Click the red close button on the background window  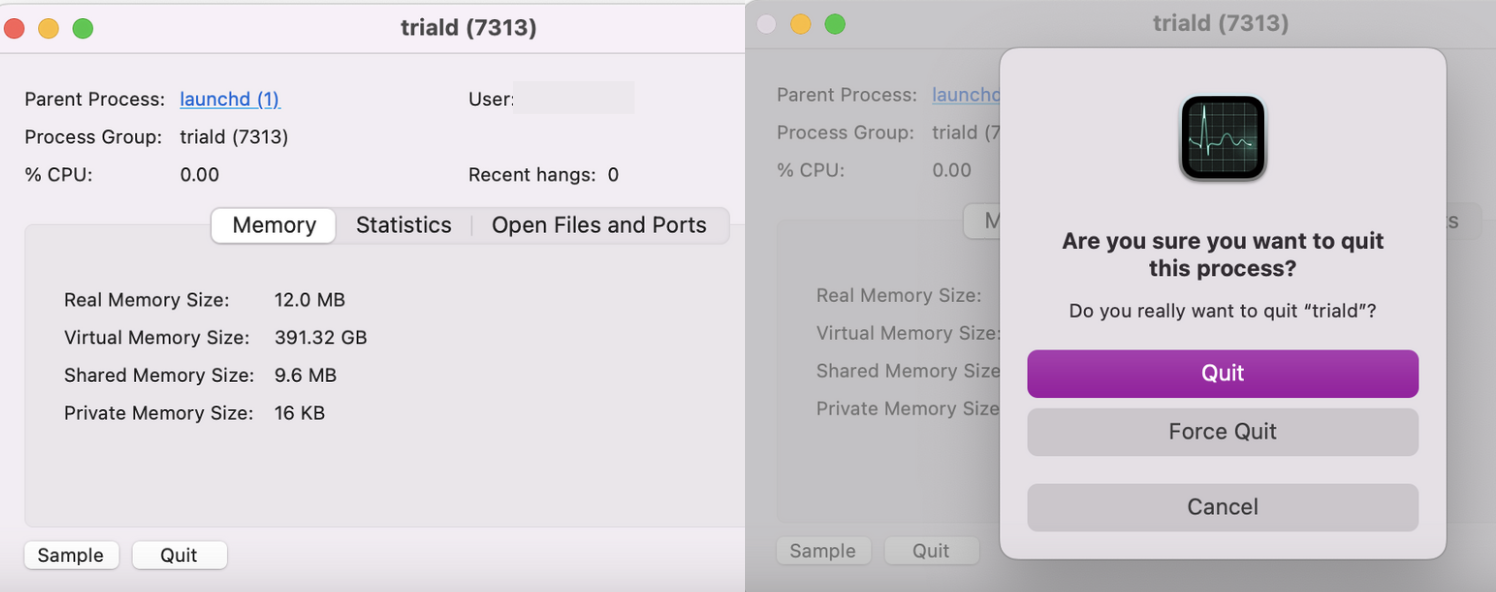pos(765,23)
